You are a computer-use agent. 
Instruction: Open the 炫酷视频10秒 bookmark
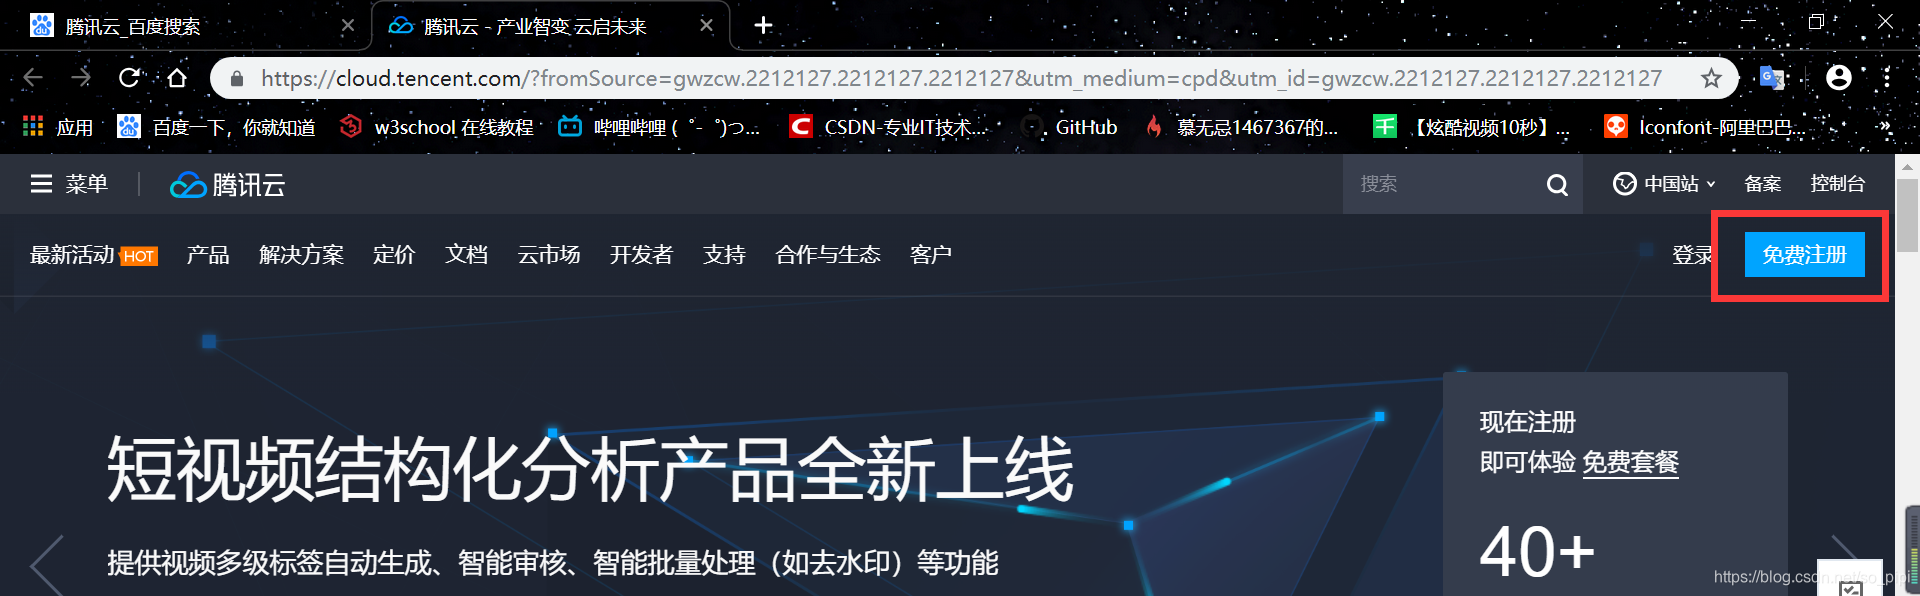tap(1471, 127)
